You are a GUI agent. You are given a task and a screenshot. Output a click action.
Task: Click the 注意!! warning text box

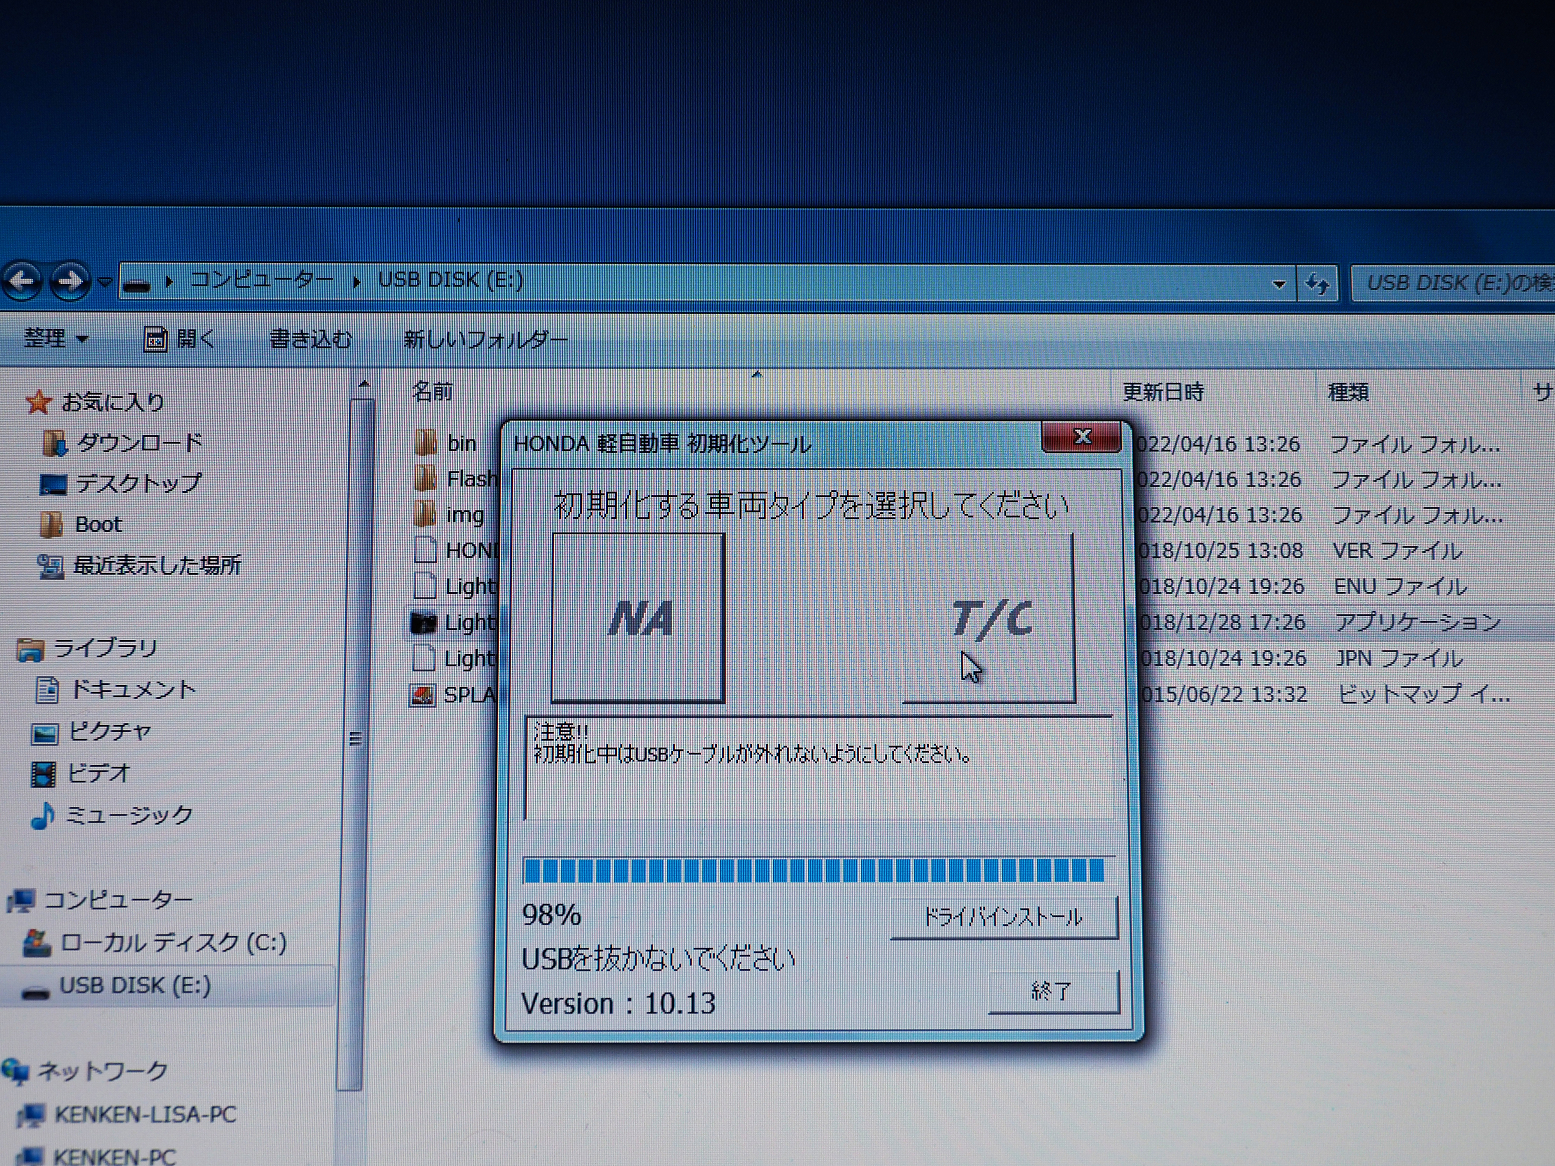(x=818, y=768)
